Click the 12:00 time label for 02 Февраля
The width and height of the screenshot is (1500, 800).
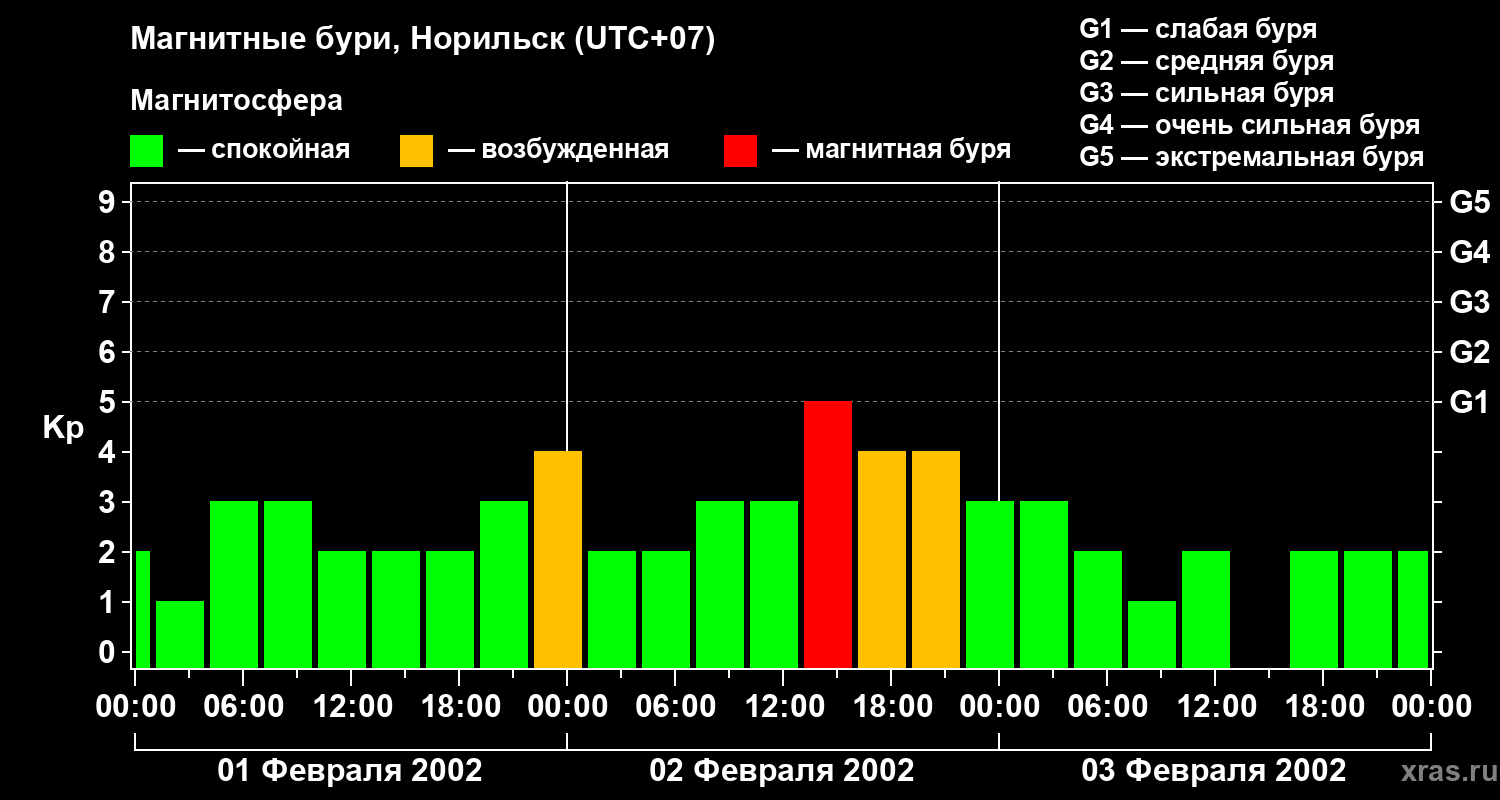coord(783,707)
